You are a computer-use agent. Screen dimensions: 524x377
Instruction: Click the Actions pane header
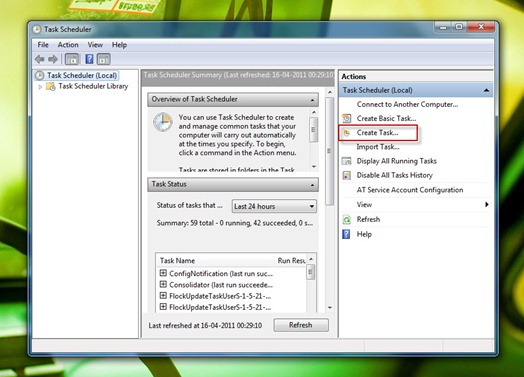pyautogui.click(x=416, y=76)
